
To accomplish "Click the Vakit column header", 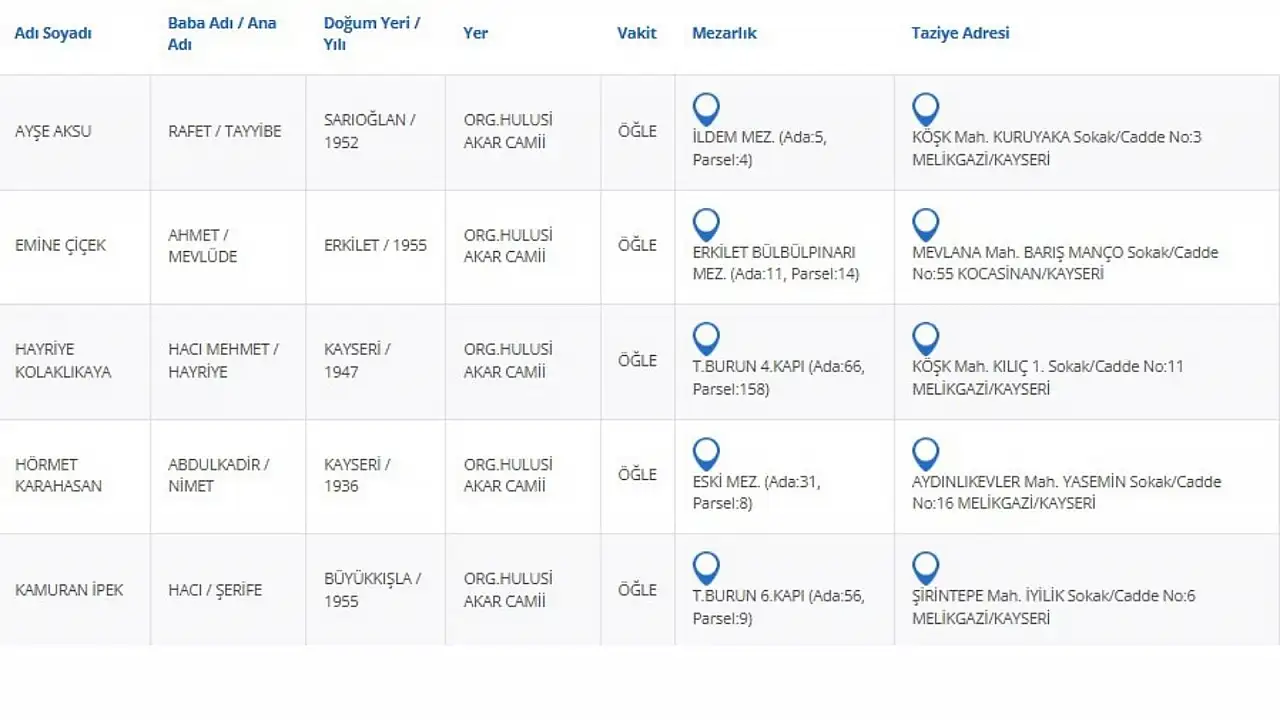I will pyautogui.click(x=637, y=33).
